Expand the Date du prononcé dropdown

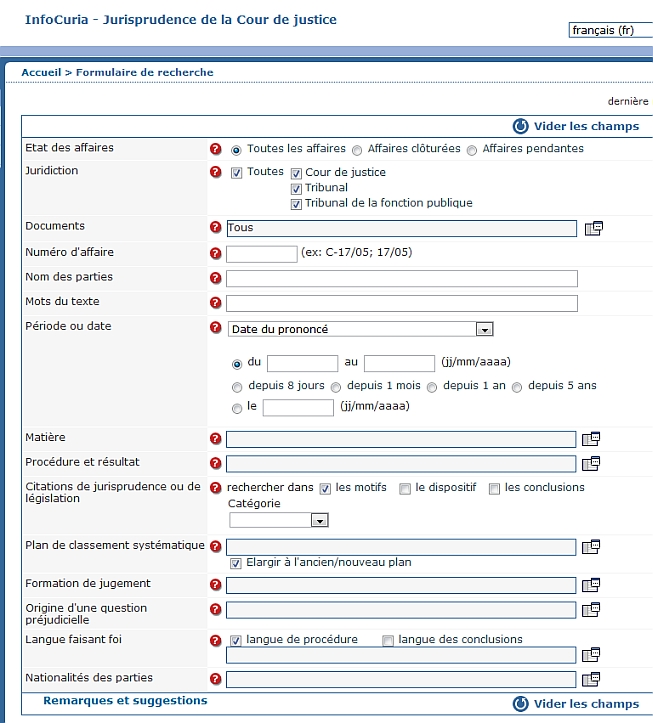click(484, 329)
